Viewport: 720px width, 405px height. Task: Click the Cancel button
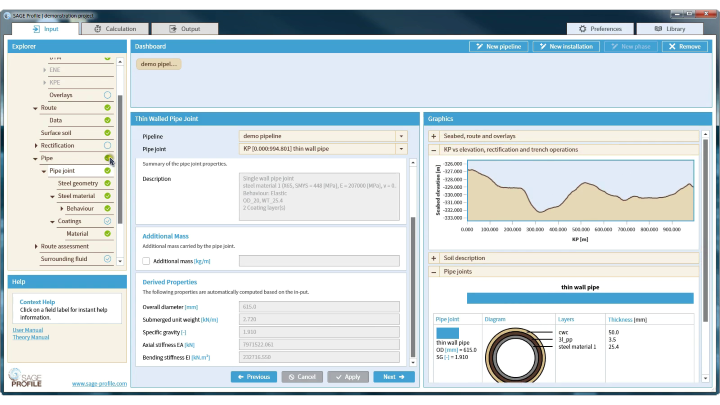click(x=302, y=377)
